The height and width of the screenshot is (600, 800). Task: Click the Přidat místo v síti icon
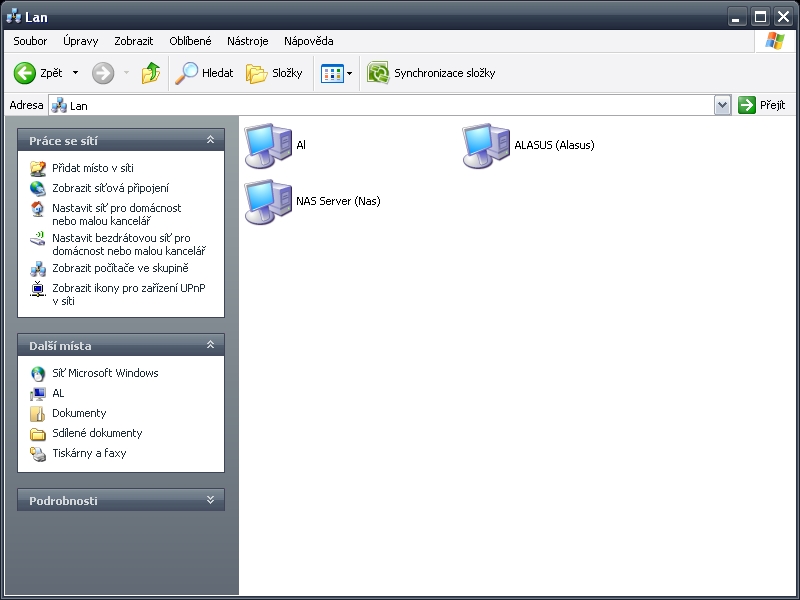[x=38, y=168]
